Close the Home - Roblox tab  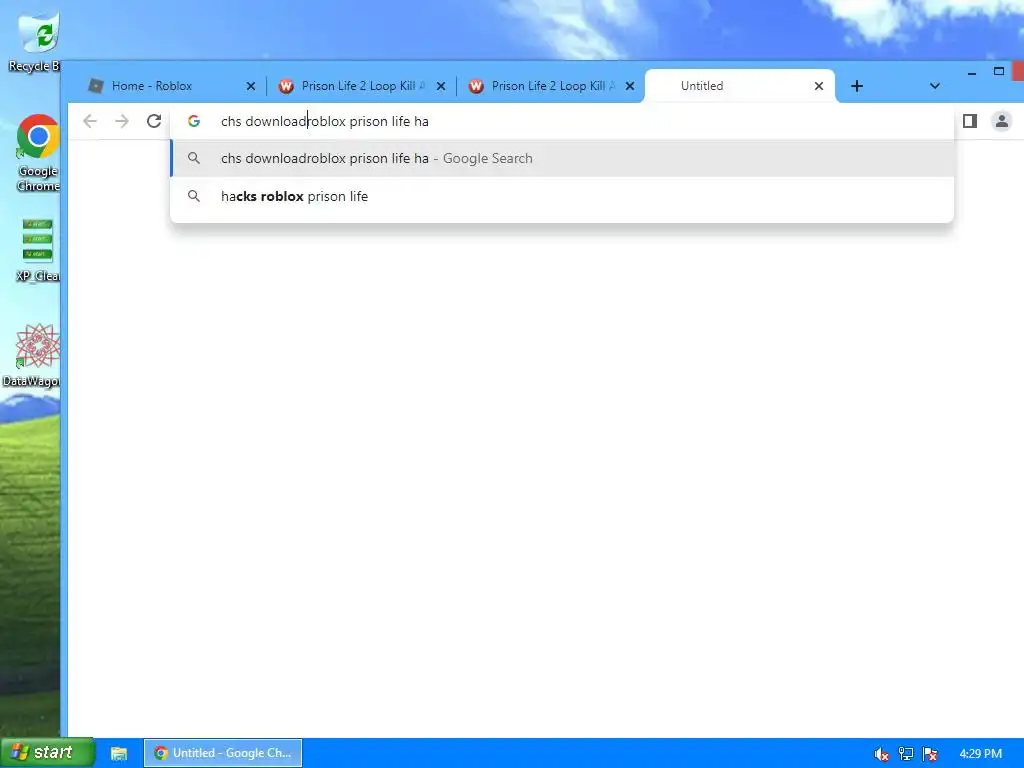click(251, 86)
